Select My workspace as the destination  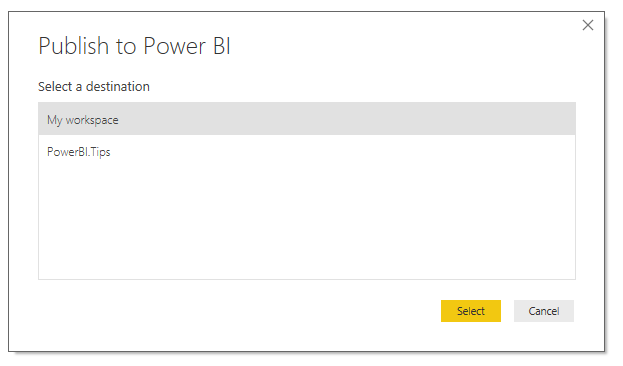point(307,119)
